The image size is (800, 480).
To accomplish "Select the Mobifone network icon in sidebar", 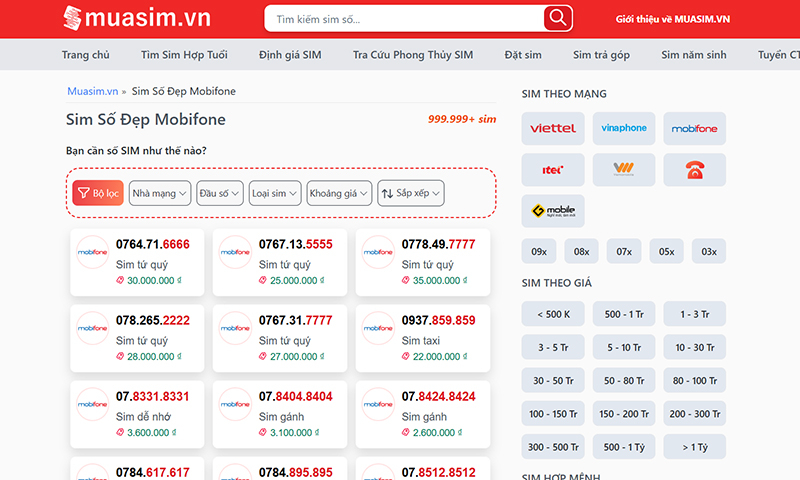I will coord(694,129).
